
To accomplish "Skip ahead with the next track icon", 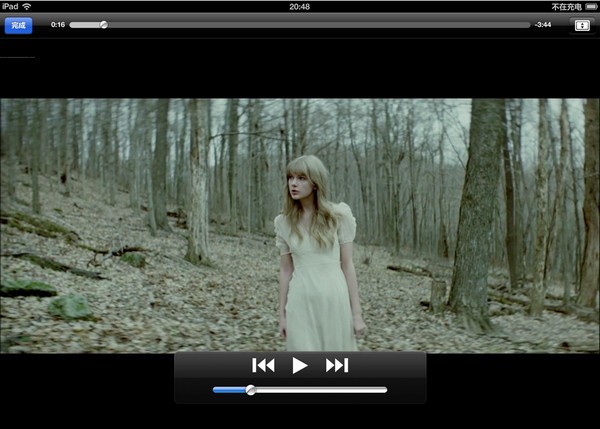I will point(337,366).
